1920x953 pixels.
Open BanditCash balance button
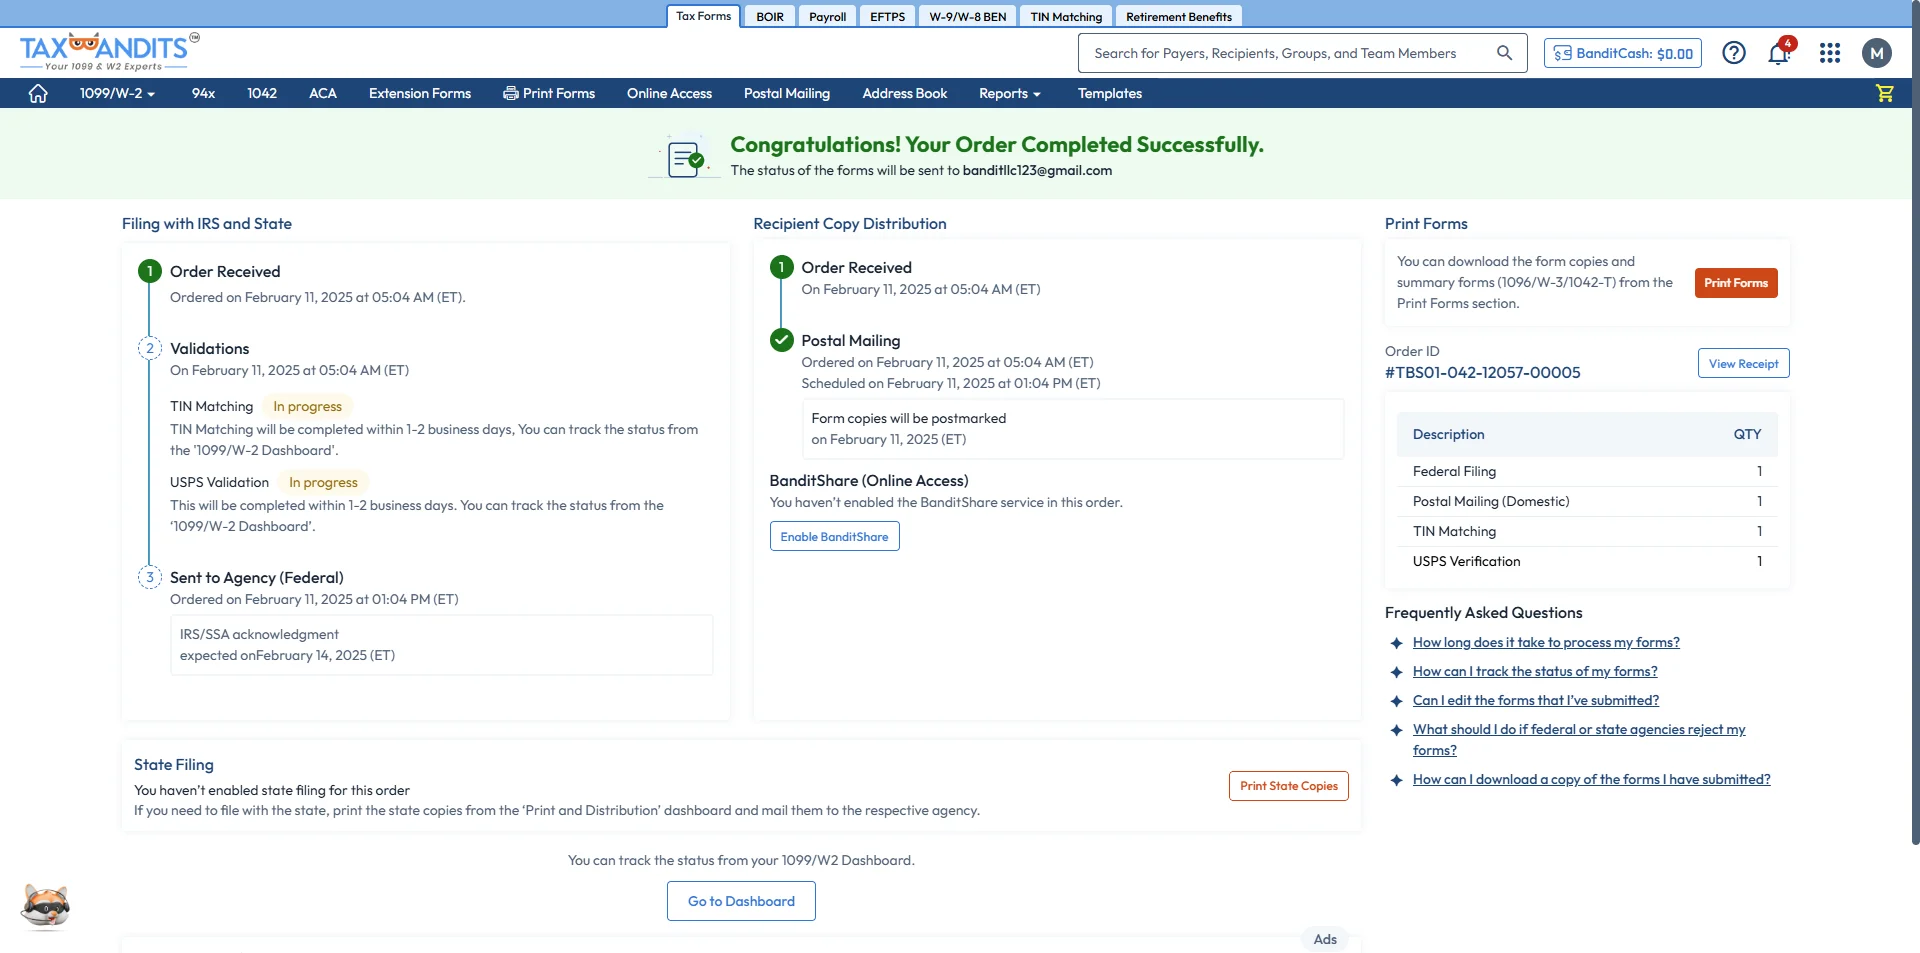click(1623, 53)
